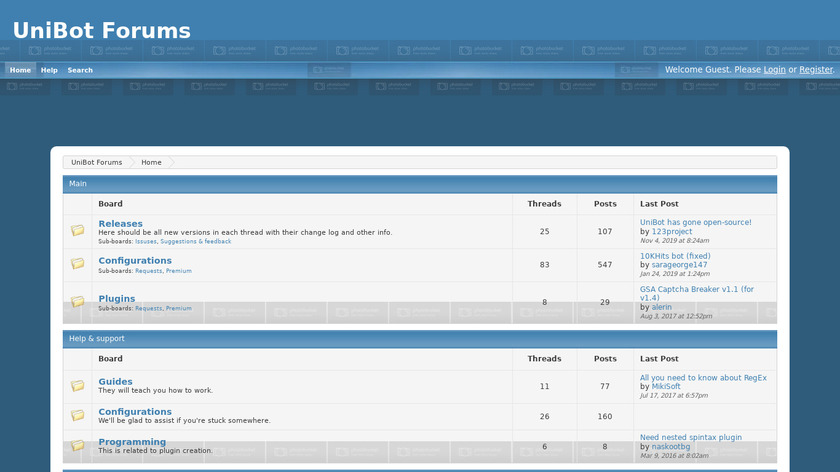Click the Login link

[x=774, y=70]
